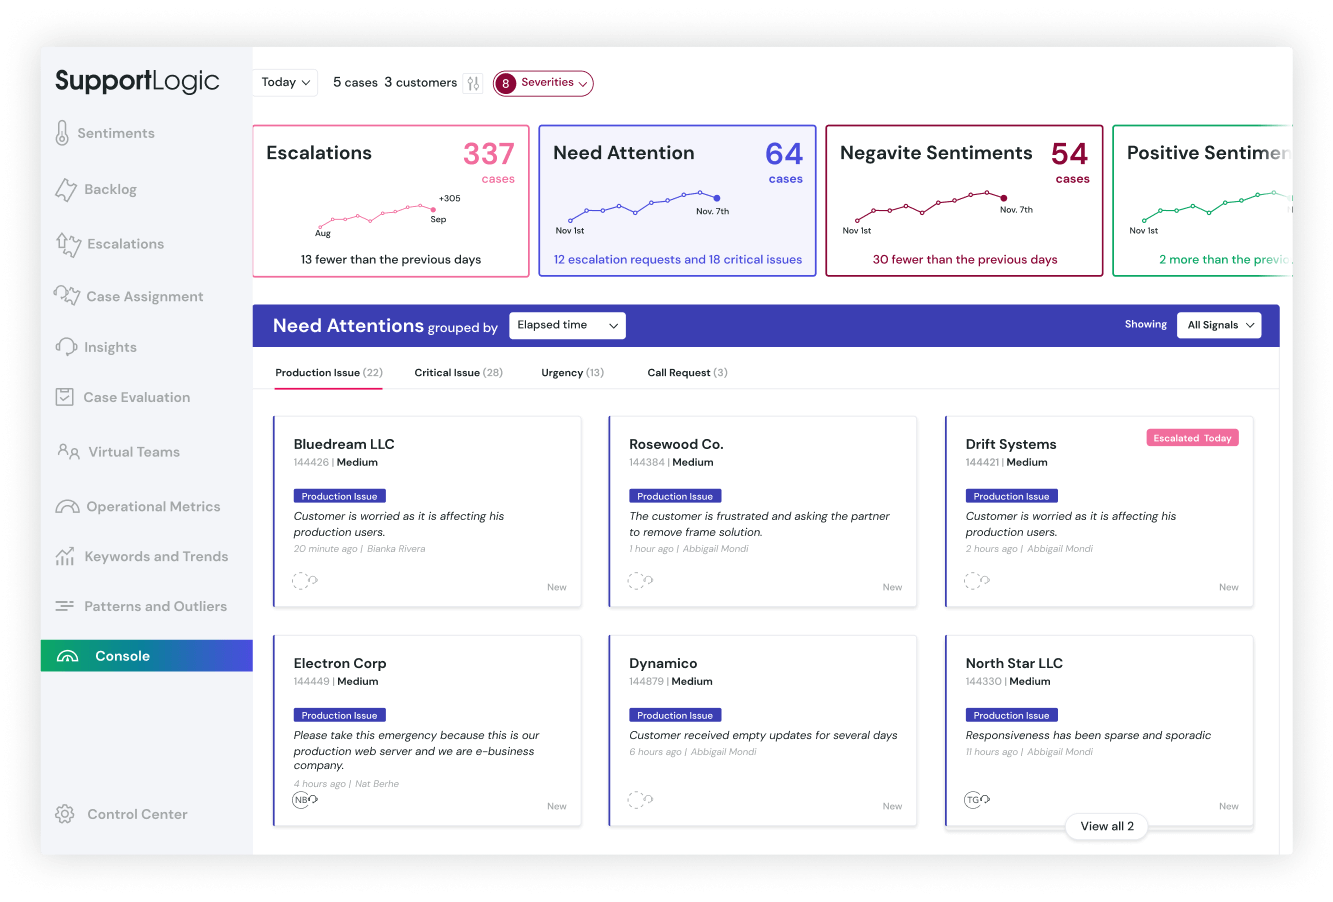Click the '5 cases' count text

(355, 83)
